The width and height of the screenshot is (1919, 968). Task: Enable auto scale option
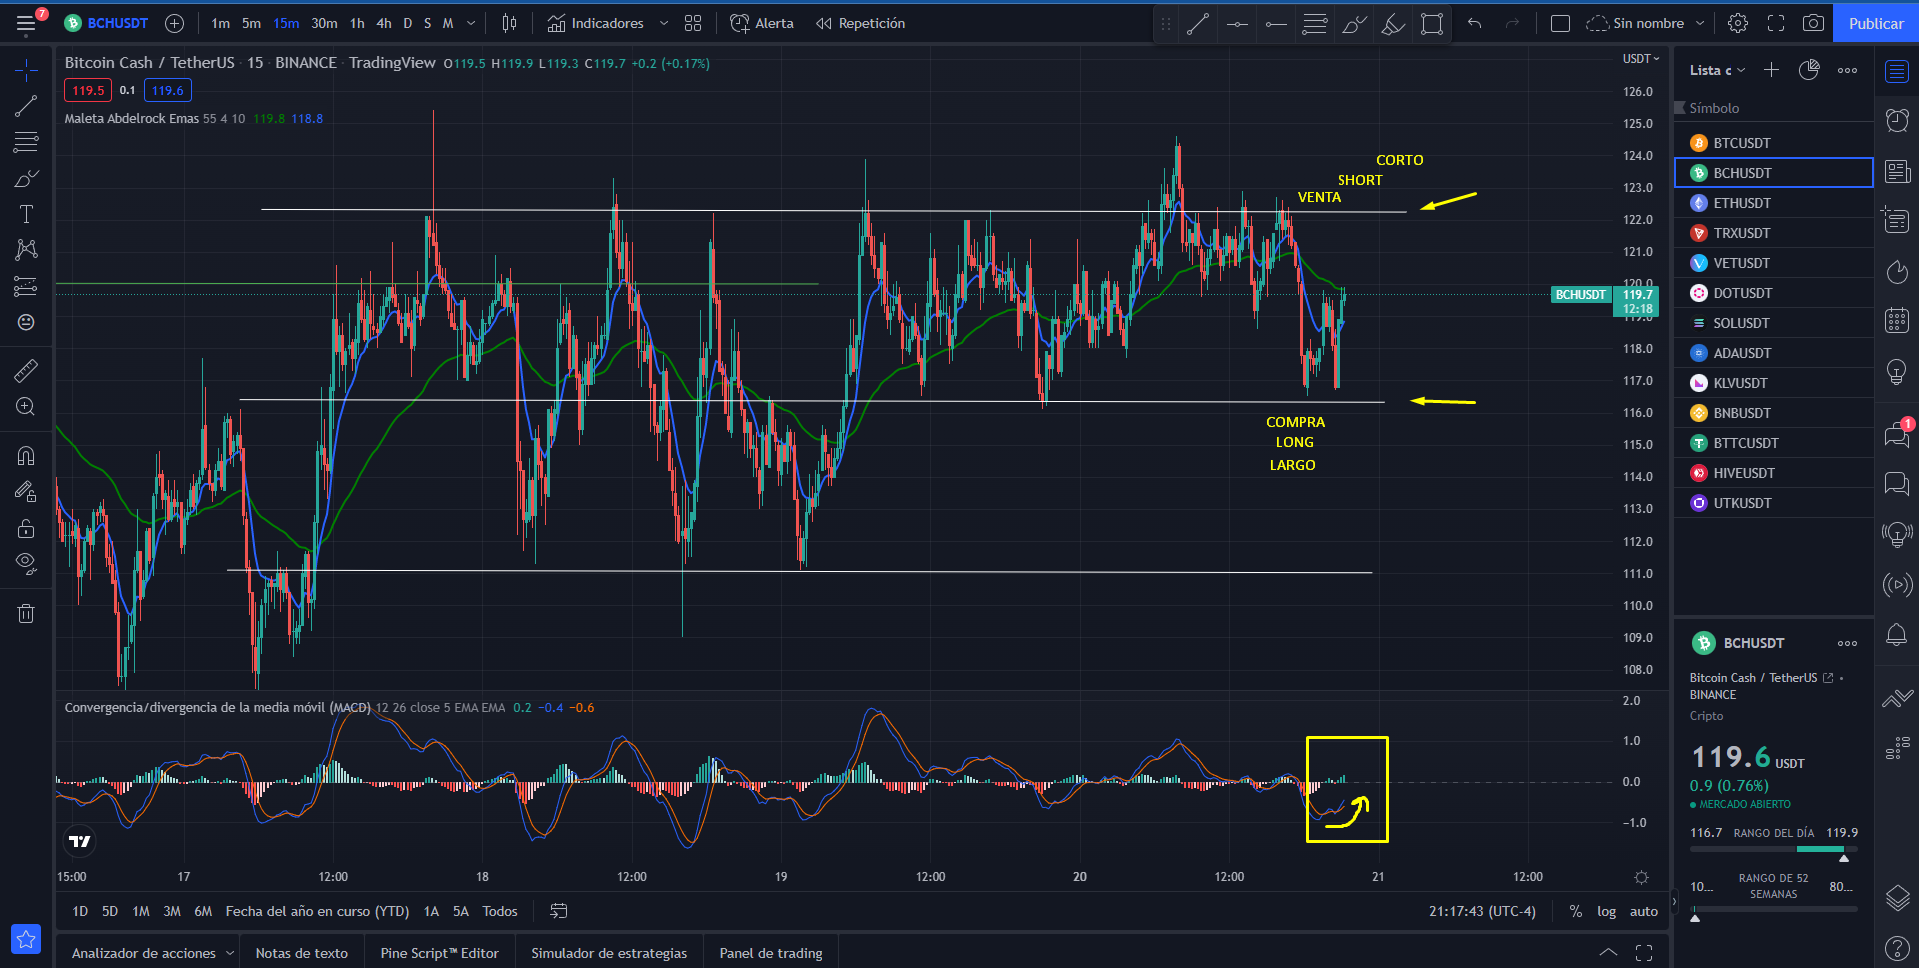click(1644, 911)
